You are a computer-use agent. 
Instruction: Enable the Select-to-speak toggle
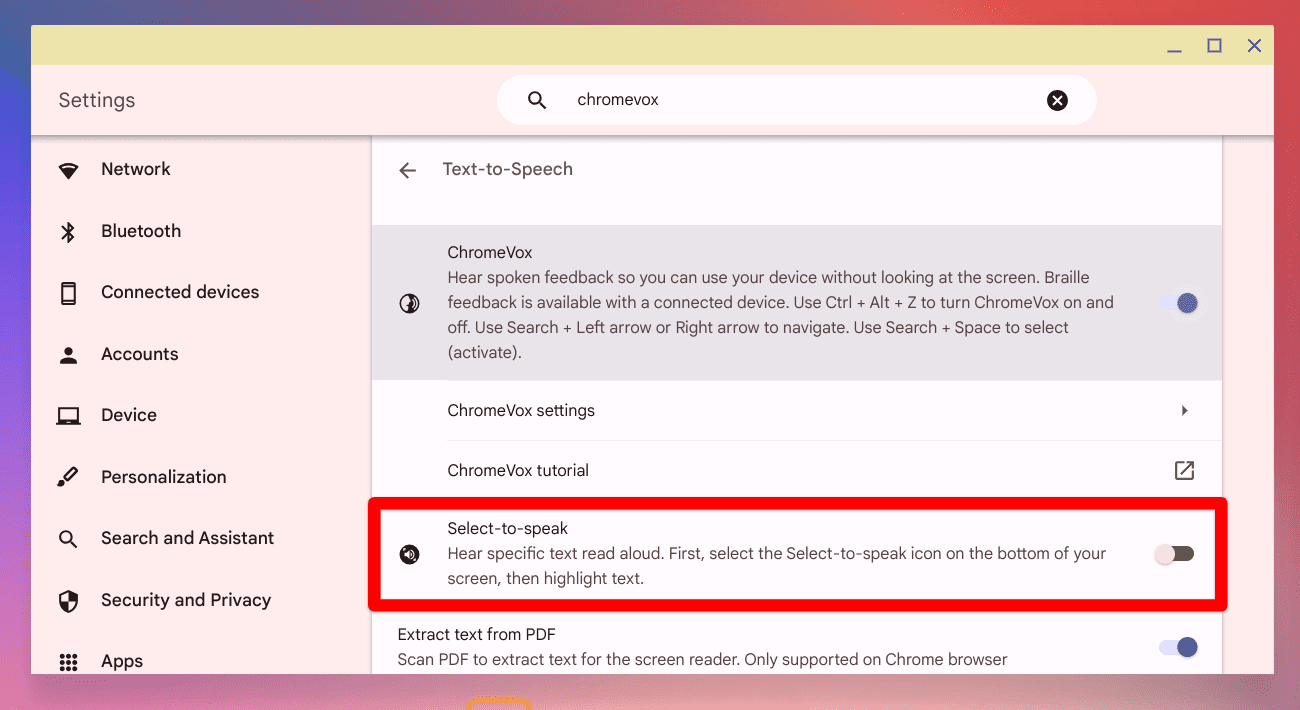tap(1174, 554)
